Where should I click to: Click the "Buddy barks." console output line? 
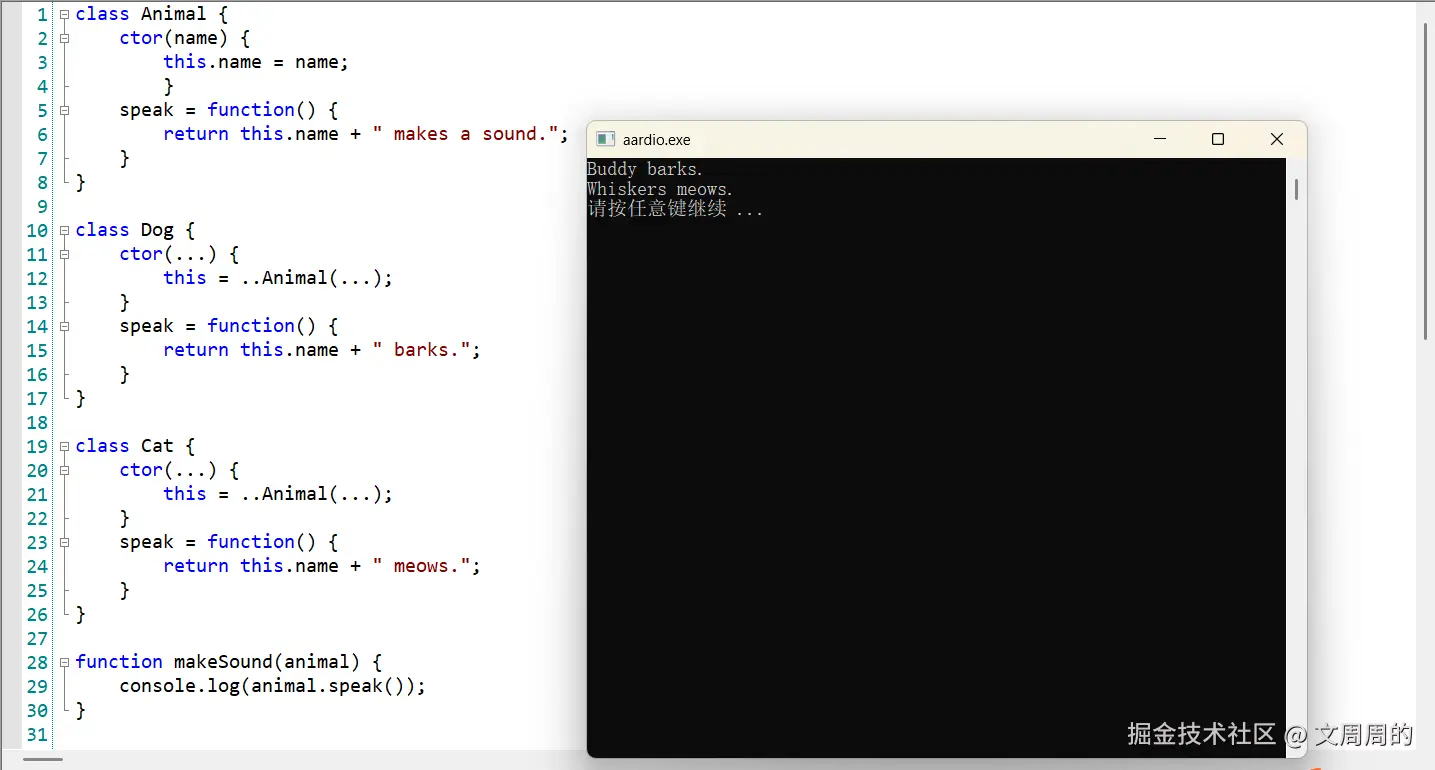(645, 169)
